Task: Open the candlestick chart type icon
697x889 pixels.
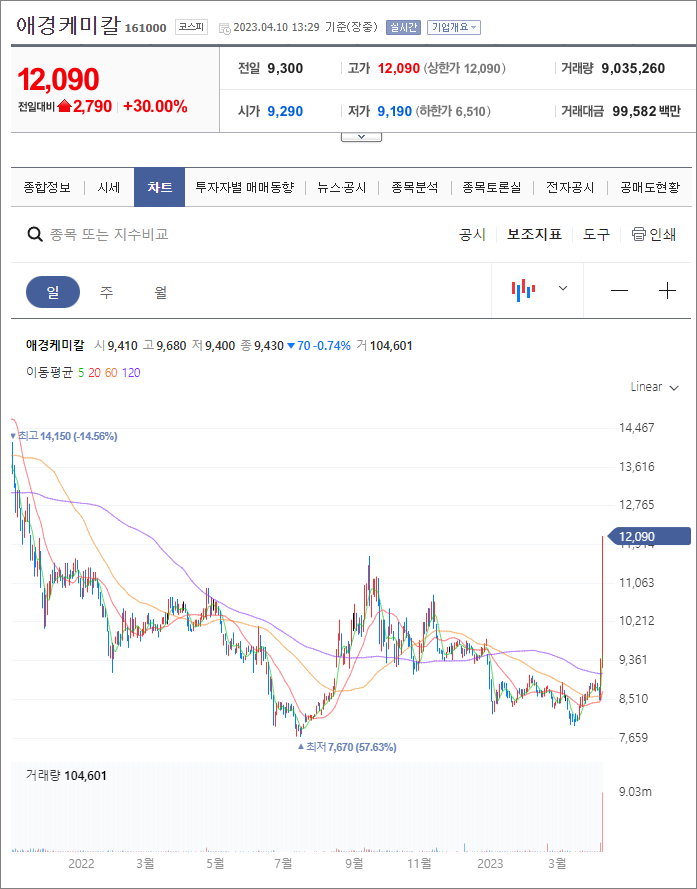Action: [x=523, y=290]
